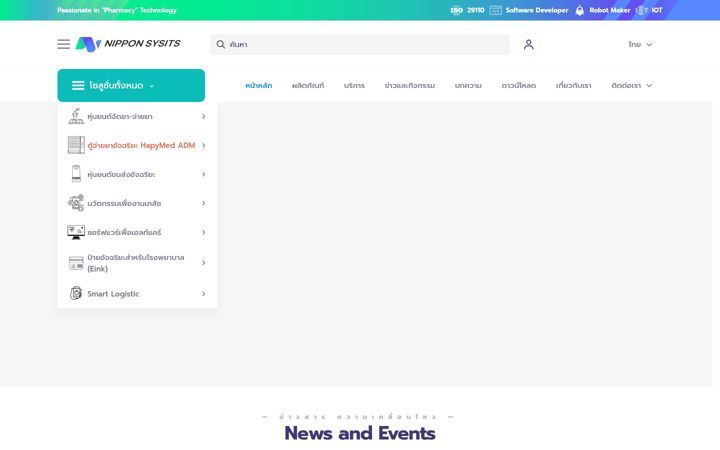The width and height of the screenshot is (720, 450).
Task: Open the second nav item, products
Action: [308, 85]
